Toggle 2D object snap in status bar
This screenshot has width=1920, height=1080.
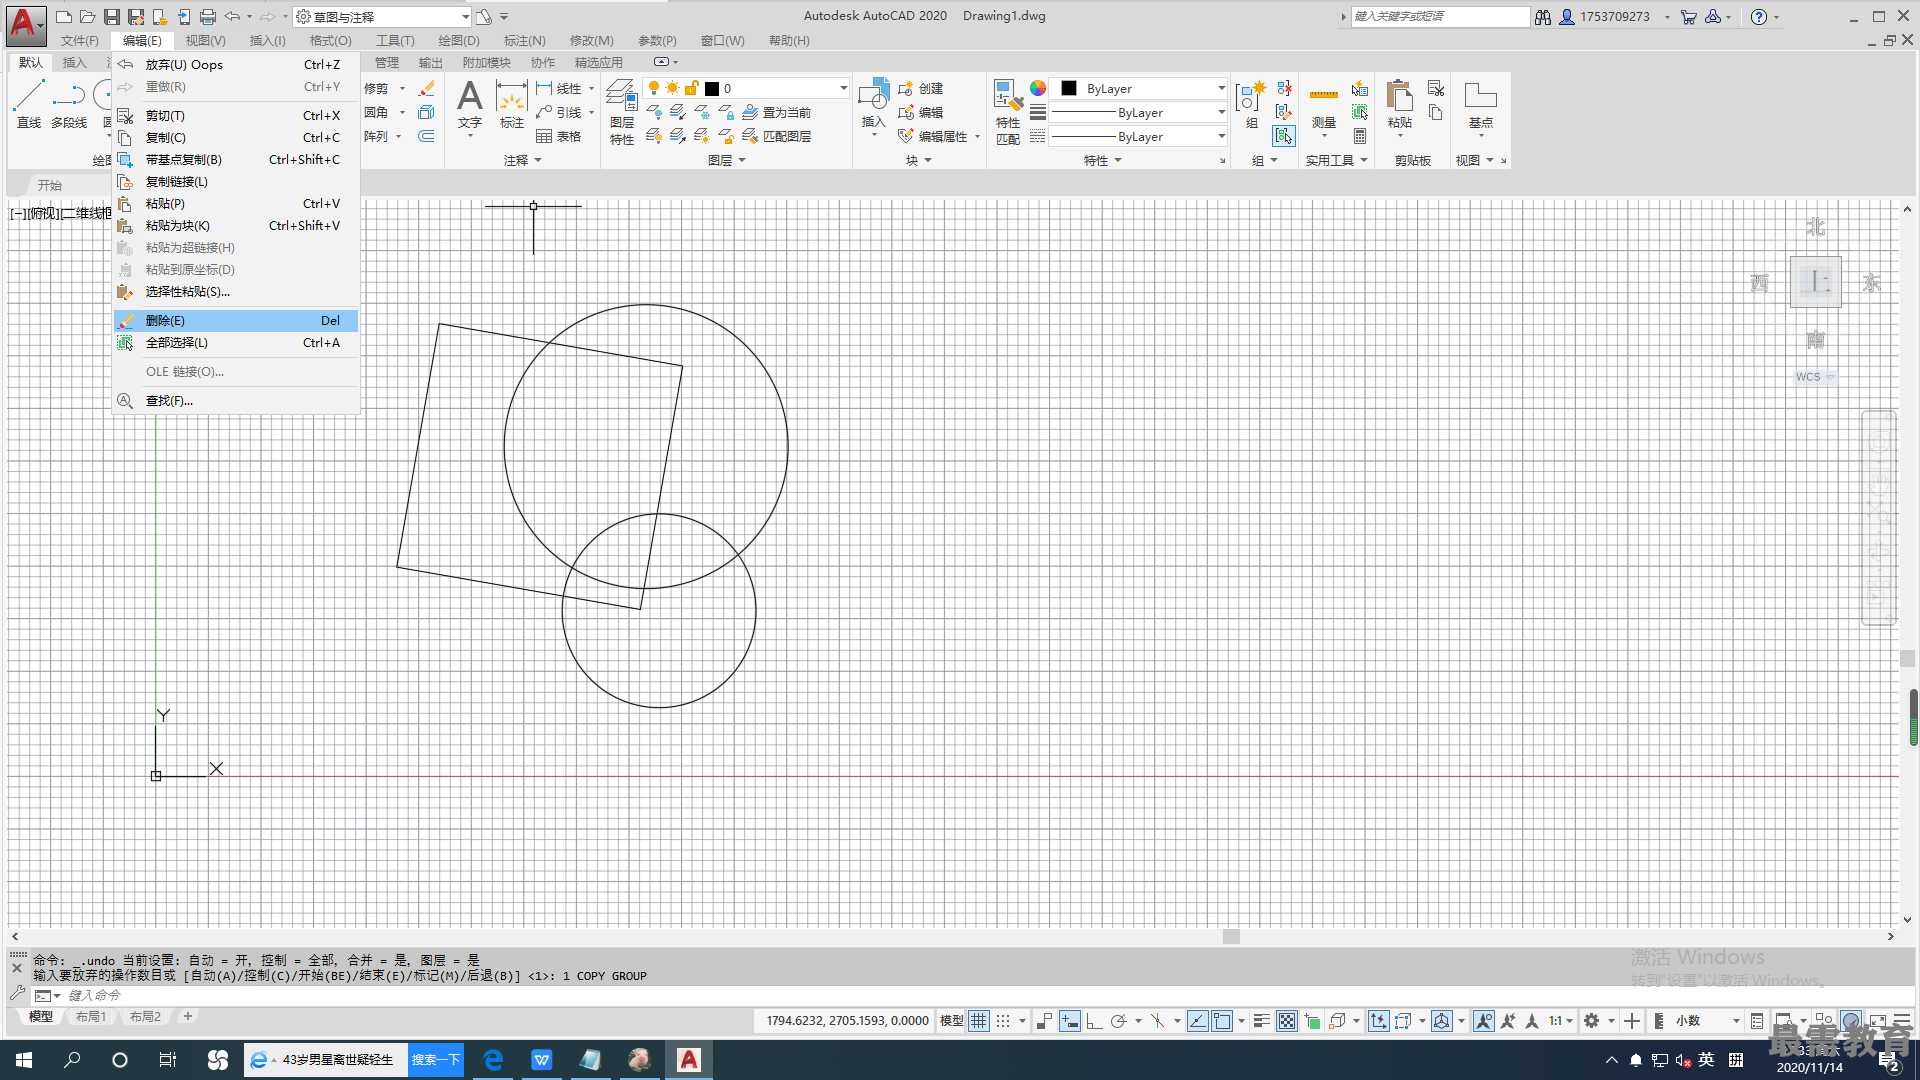coord(1222,1021)
